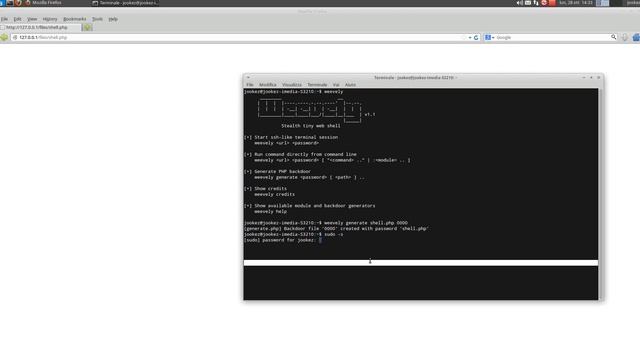Click the new tab button in Firefox

pos(87,27)
